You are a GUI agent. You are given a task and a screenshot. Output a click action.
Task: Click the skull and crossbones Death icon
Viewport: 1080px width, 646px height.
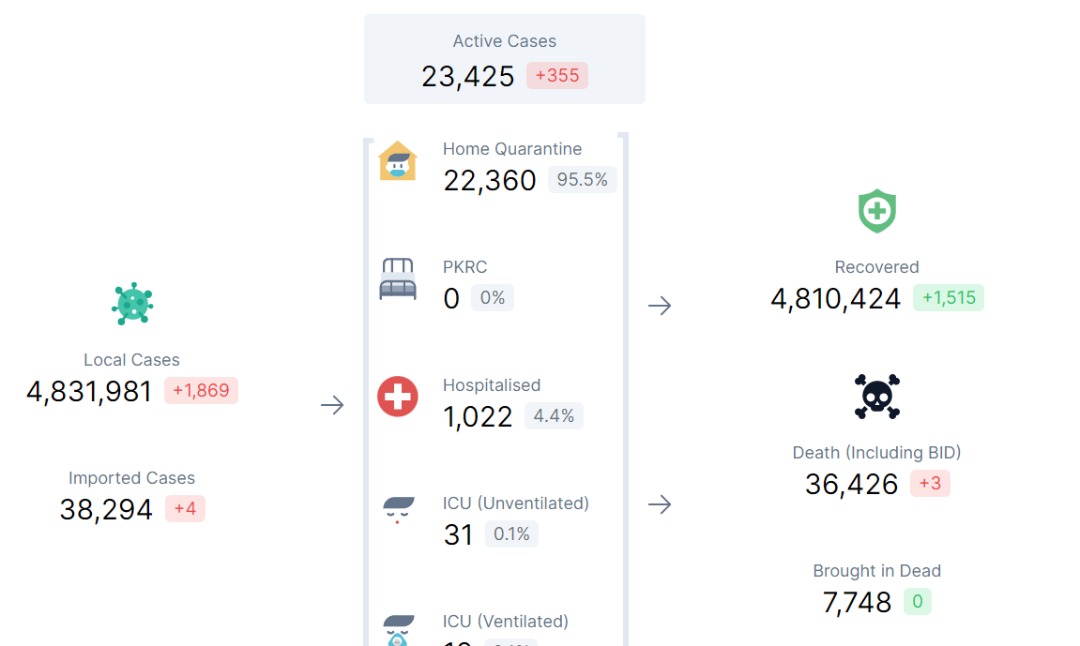(x=877, y=397)
